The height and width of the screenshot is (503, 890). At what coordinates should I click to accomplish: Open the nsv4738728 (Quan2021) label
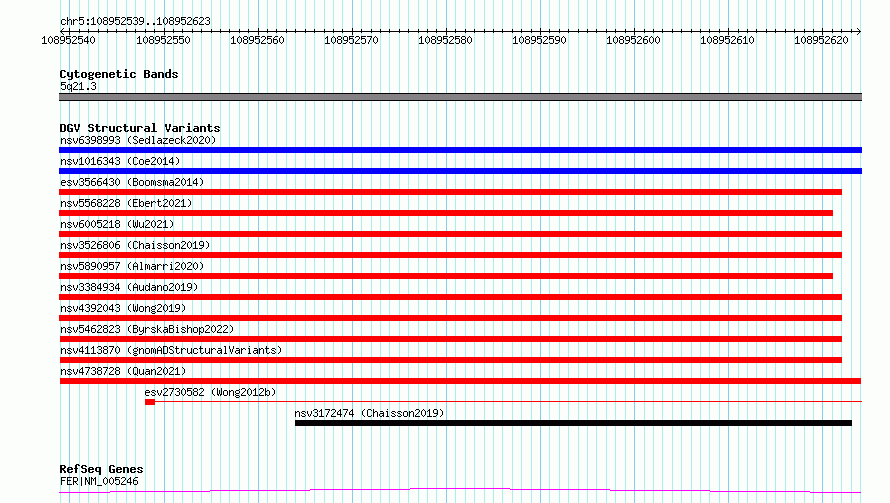click(123, 371)
